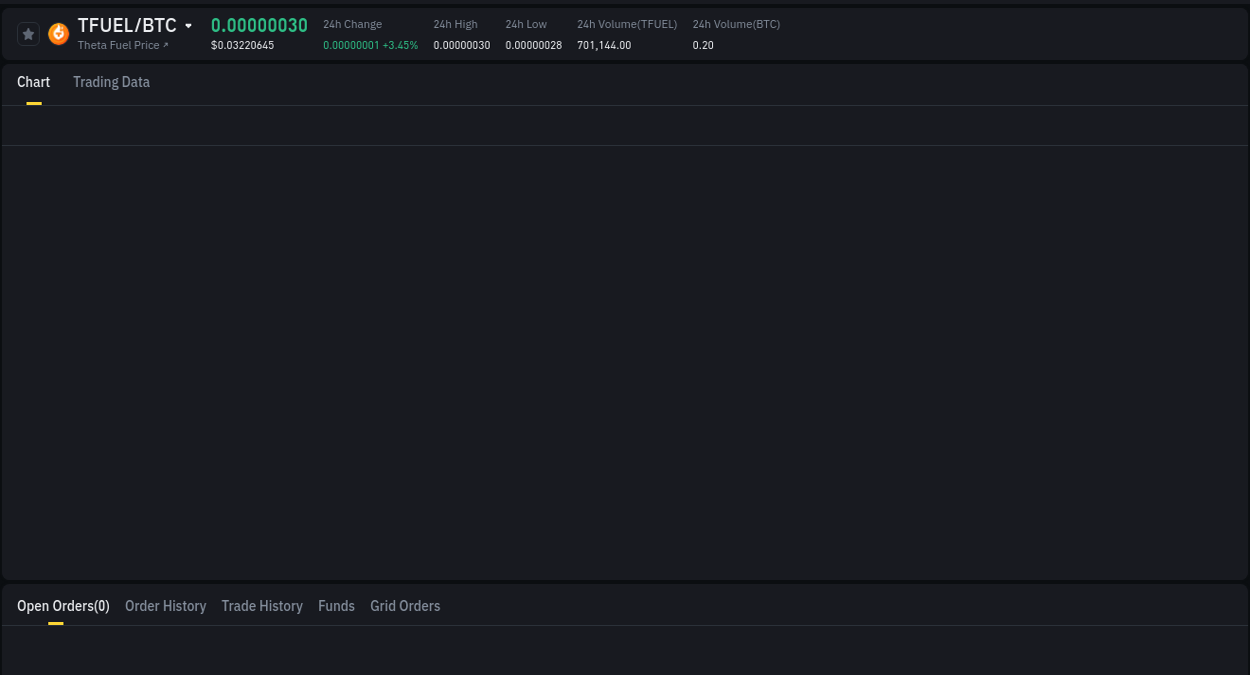Screen dimensions: 1250x675
Task: Select the Open Orders(0) tab
Action: point(63,606)
